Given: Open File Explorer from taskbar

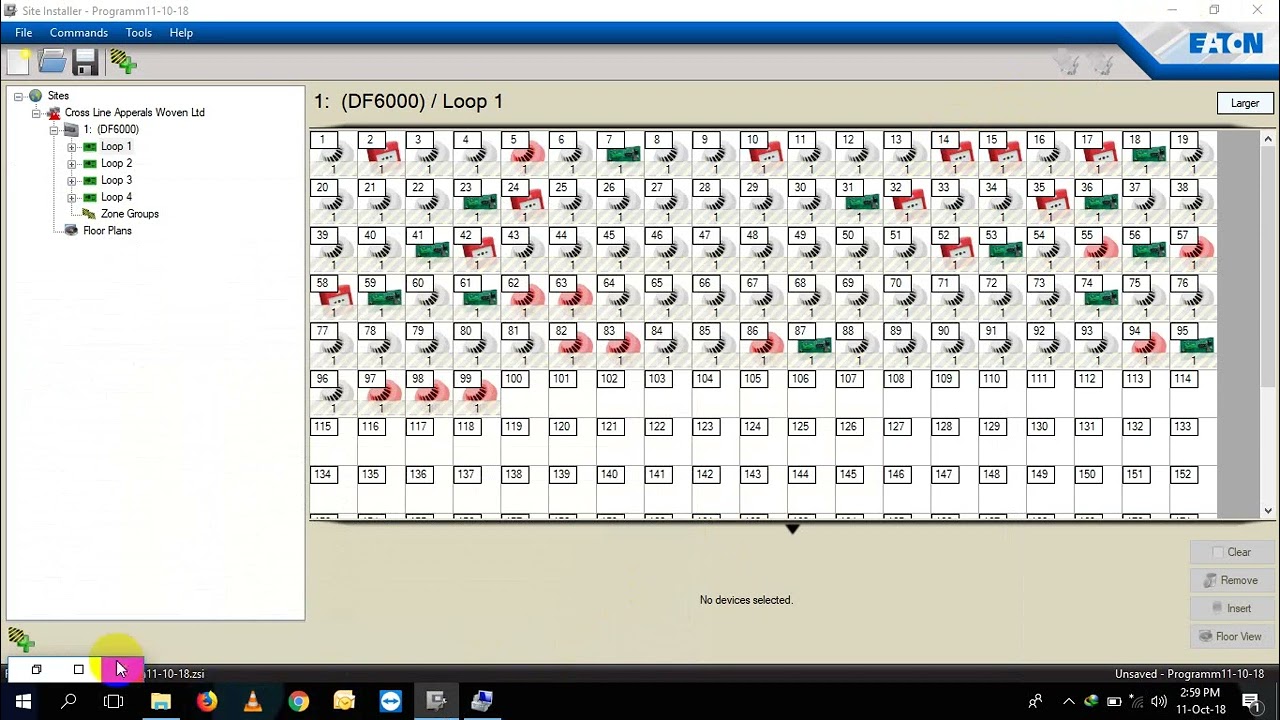Looking at the screenshot, I should 160,701.
